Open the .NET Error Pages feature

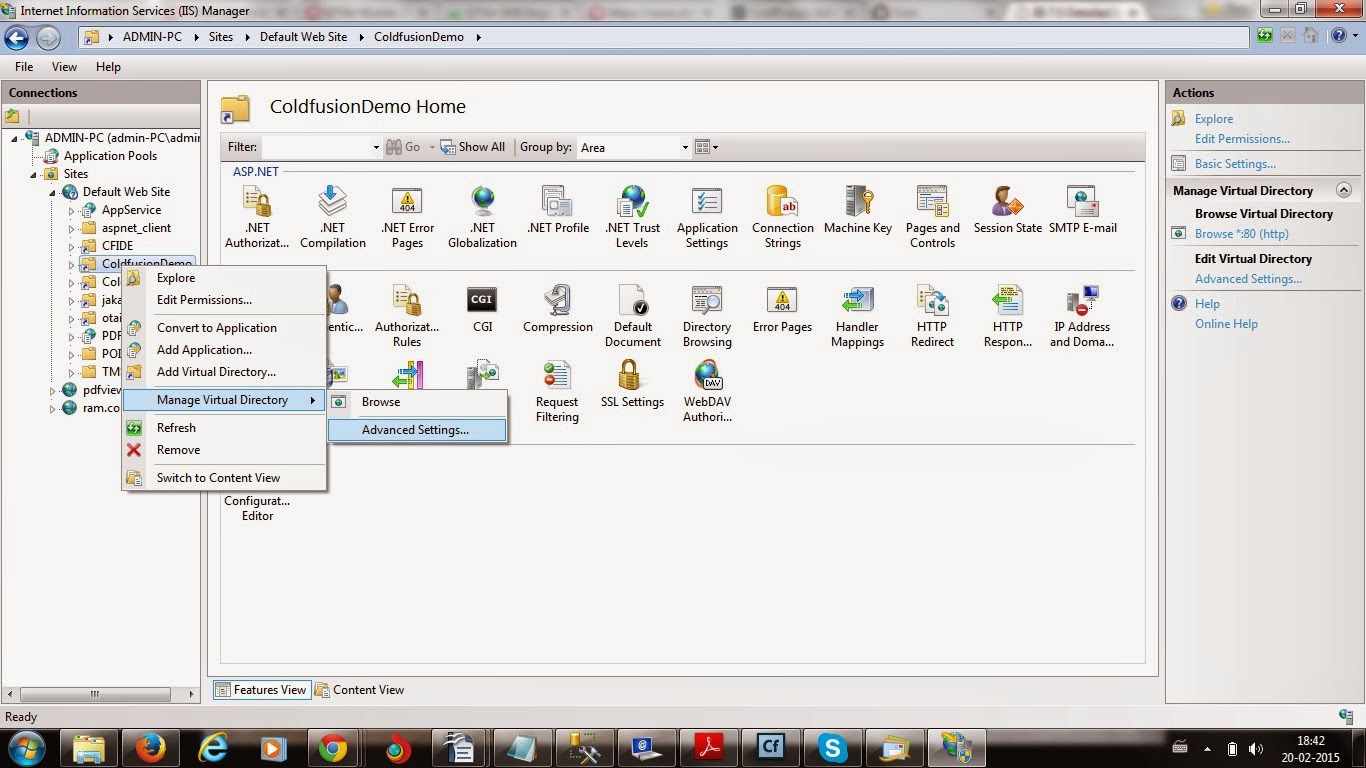coord(407,216)
